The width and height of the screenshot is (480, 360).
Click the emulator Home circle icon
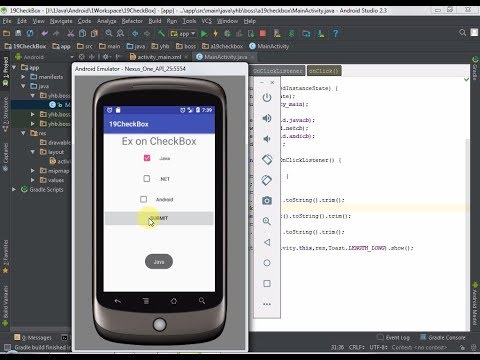point(267,263)
